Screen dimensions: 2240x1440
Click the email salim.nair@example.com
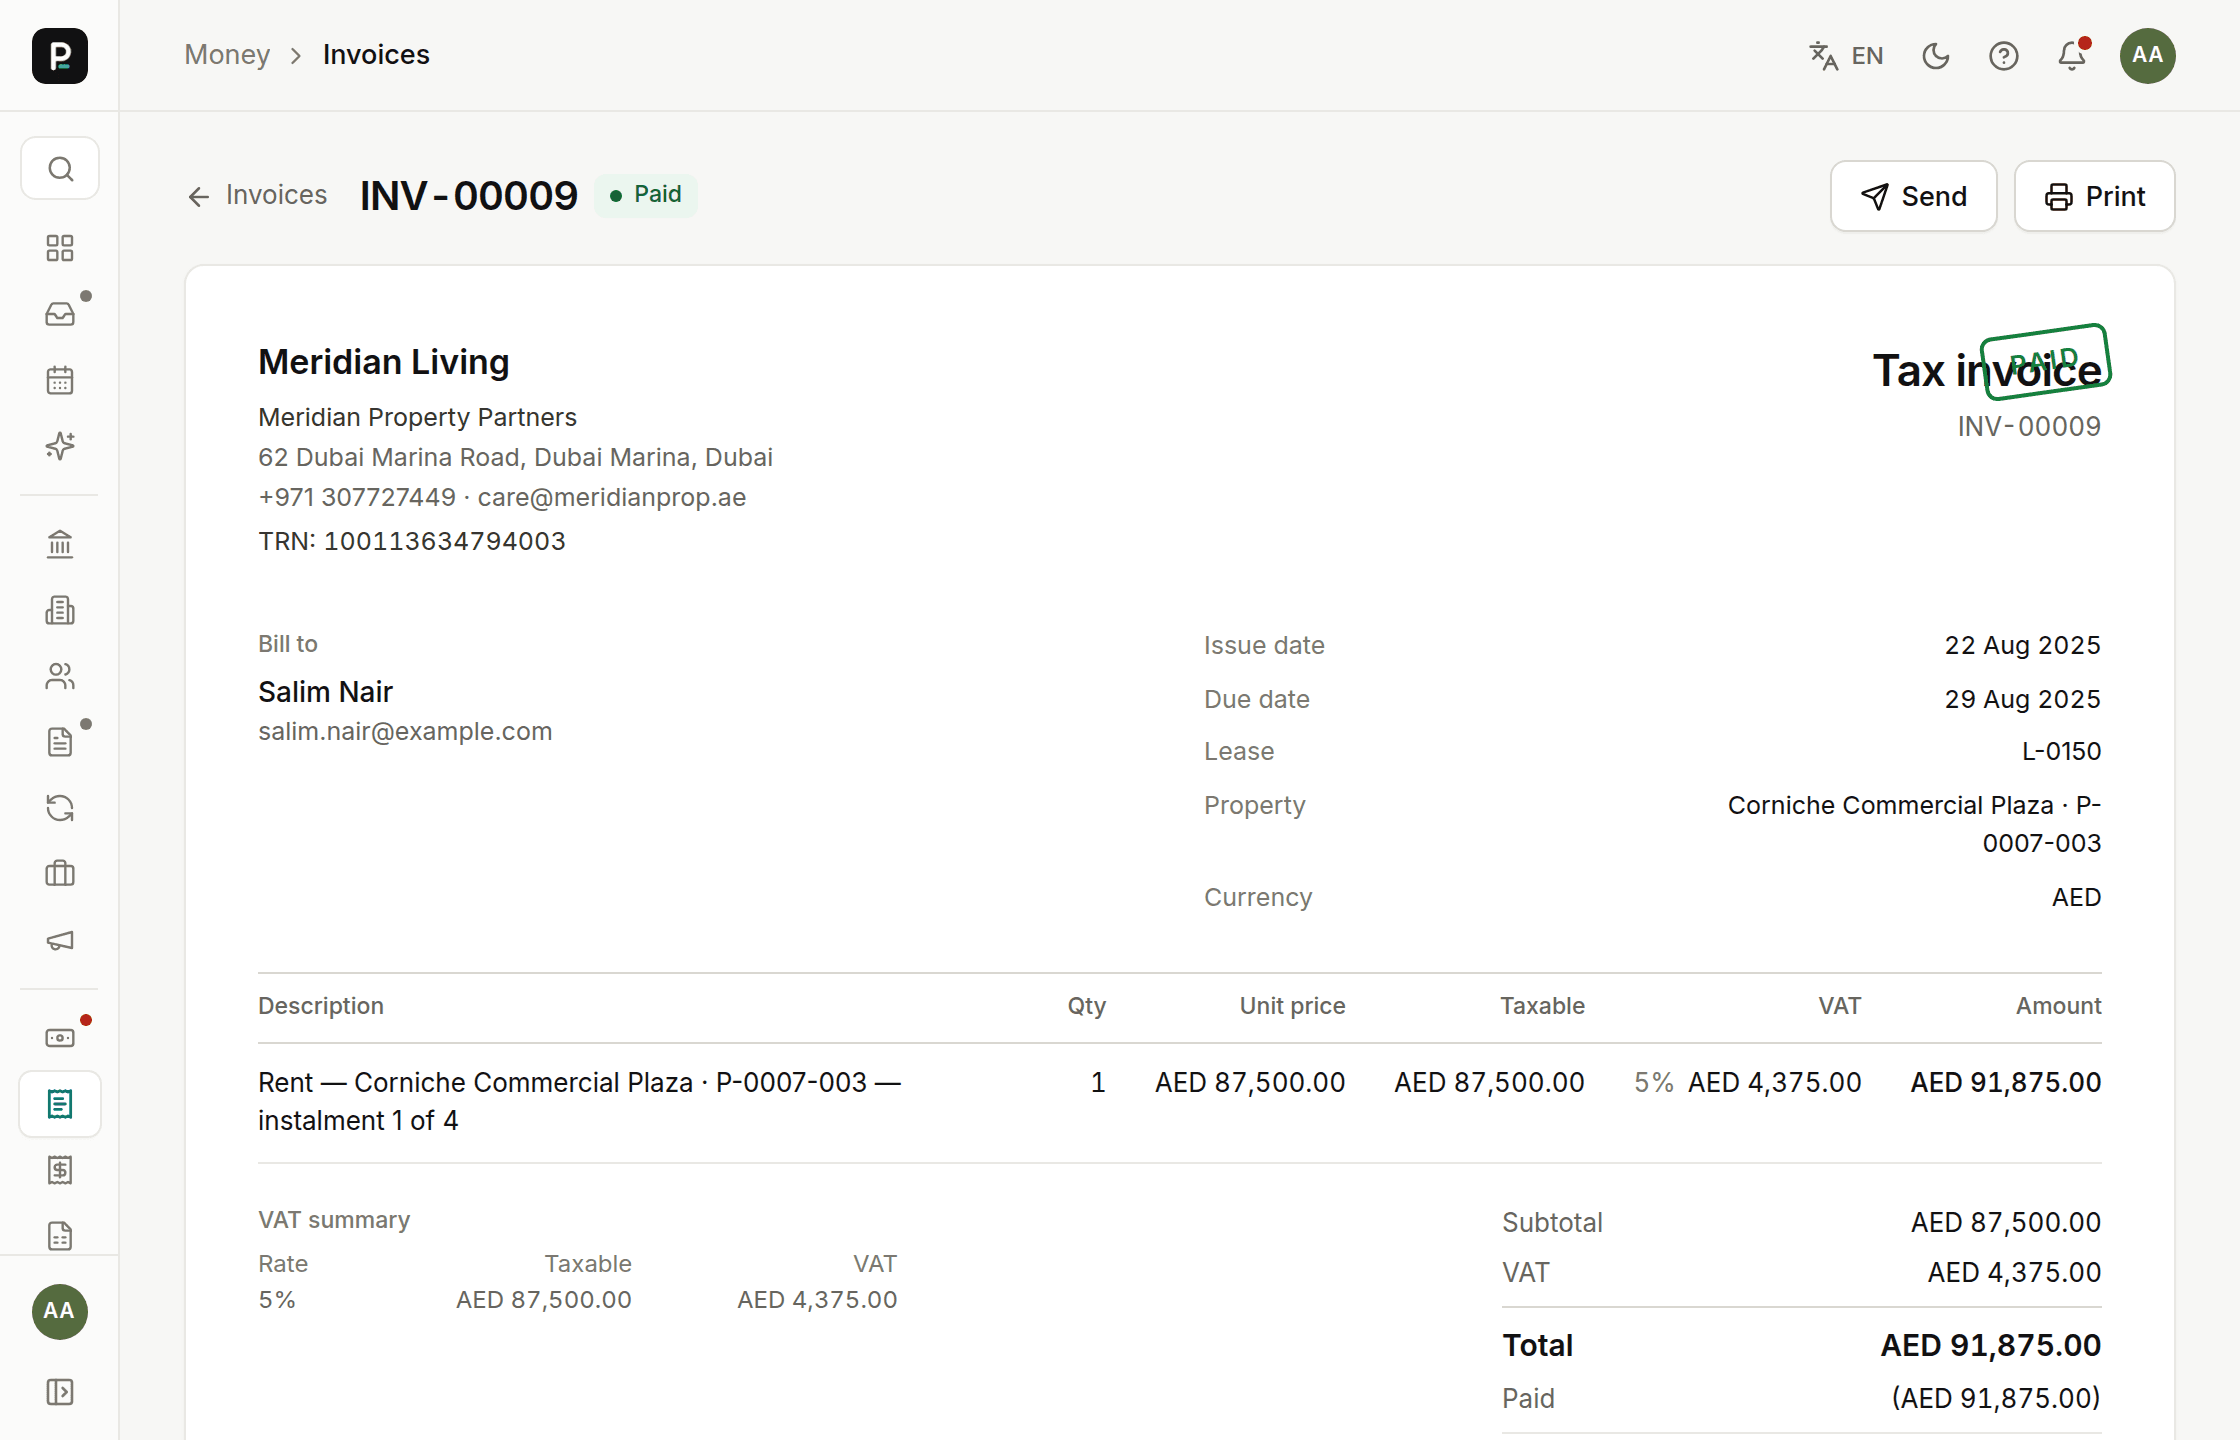click(405, 732)
